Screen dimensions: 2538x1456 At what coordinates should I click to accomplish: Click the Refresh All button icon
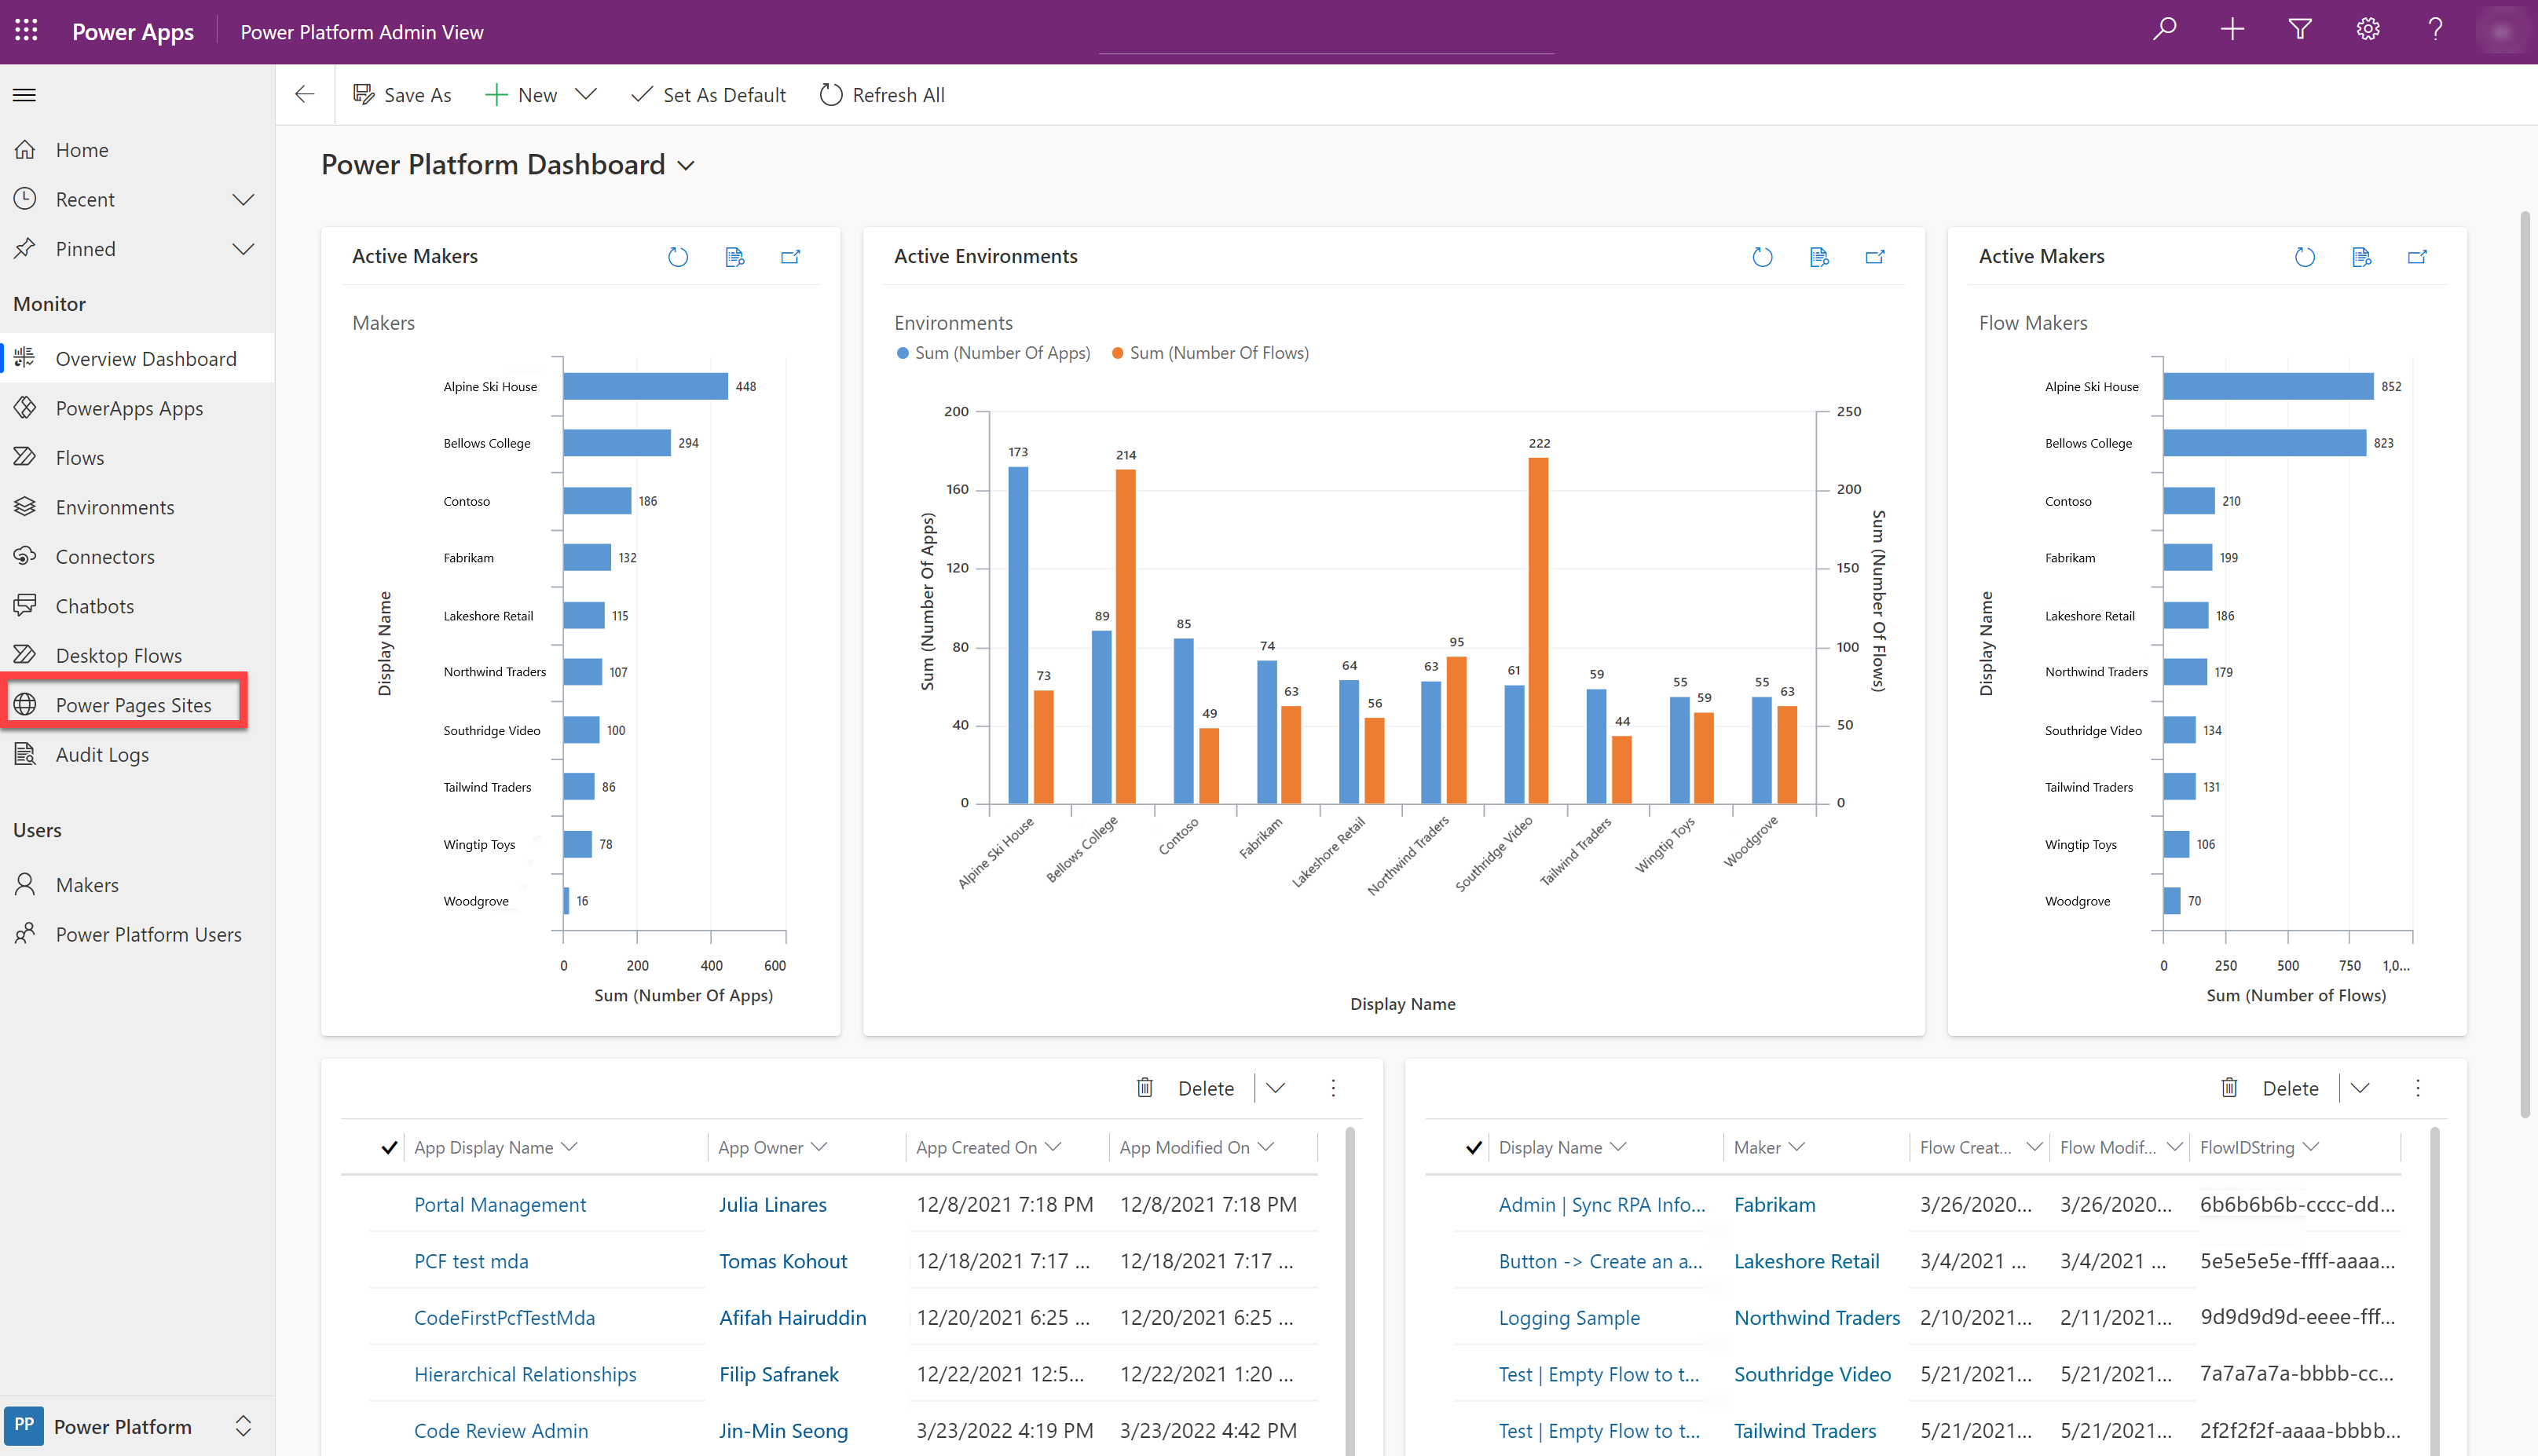tap(832, 94)
